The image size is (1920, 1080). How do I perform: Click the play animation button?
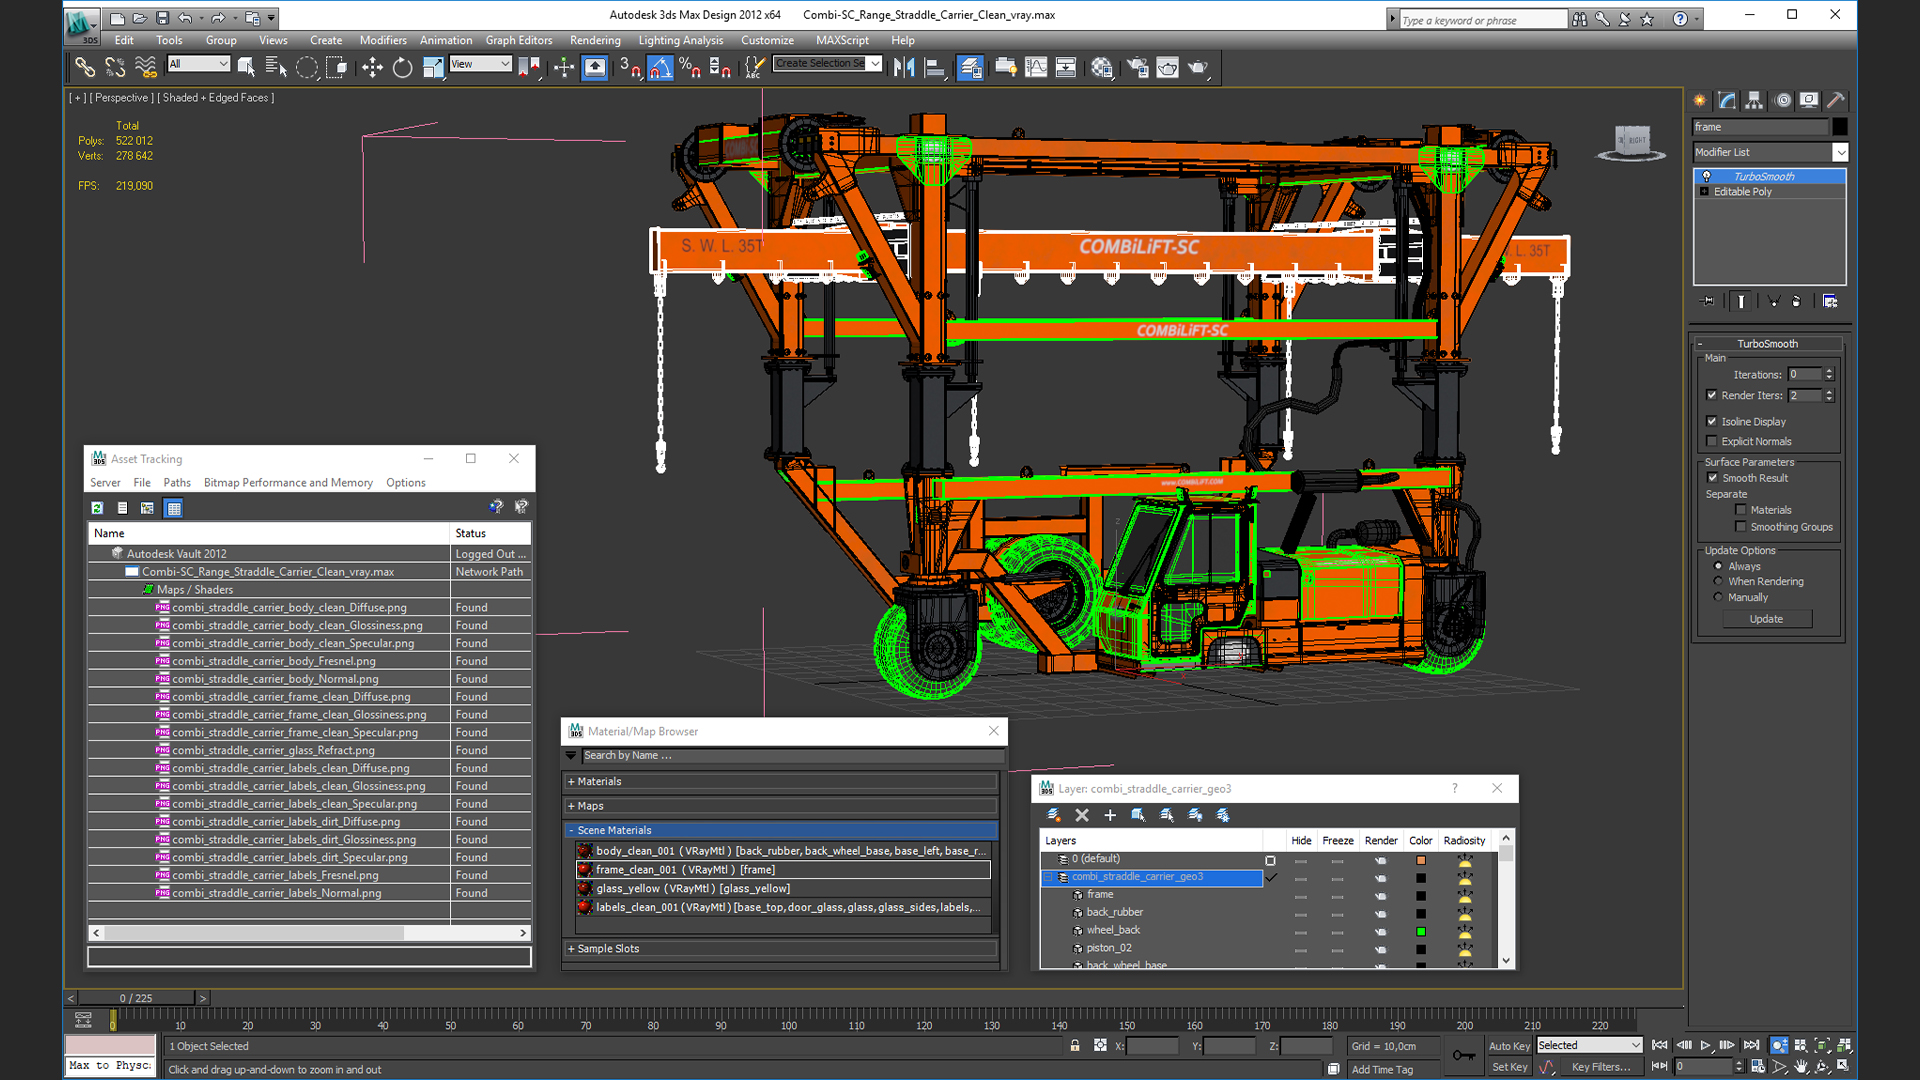tap(1705, 1045)
